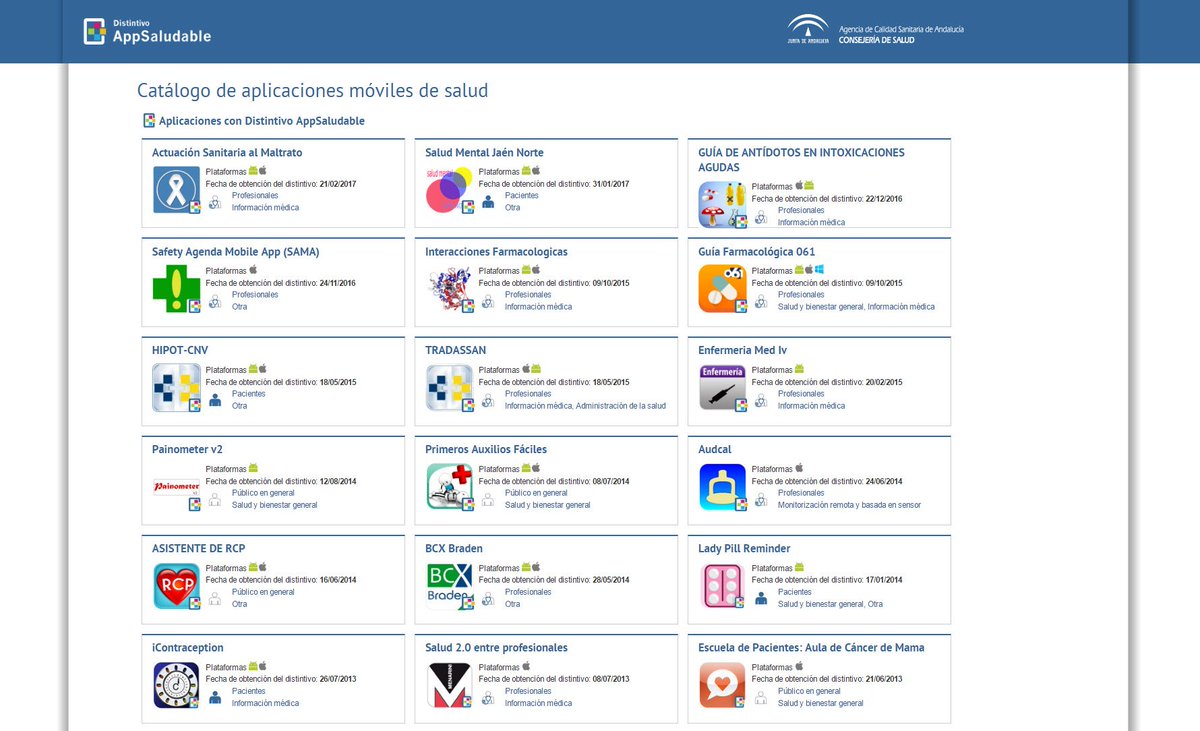Open the BCX Braden title link
Viewport: 1200px width, 731px height.
point(454,549)
